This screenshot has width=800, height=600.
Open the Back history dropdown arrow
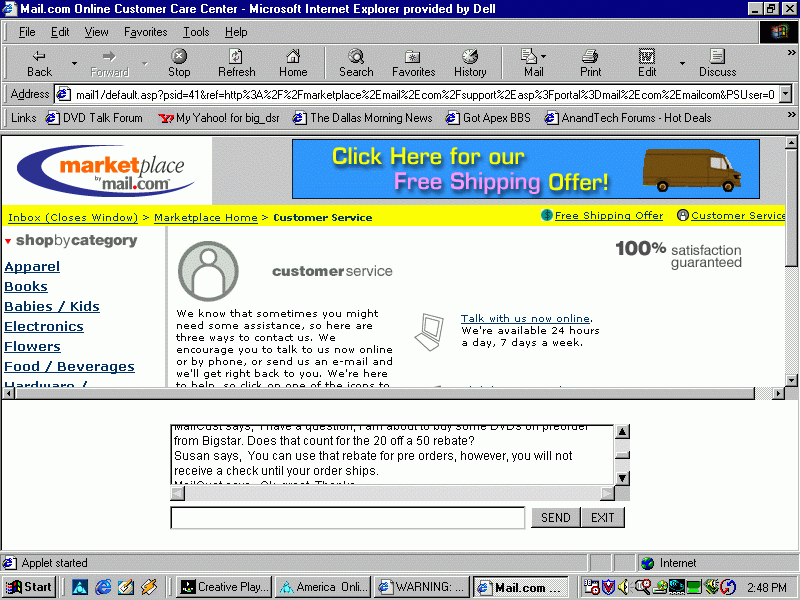coord(74,63)
